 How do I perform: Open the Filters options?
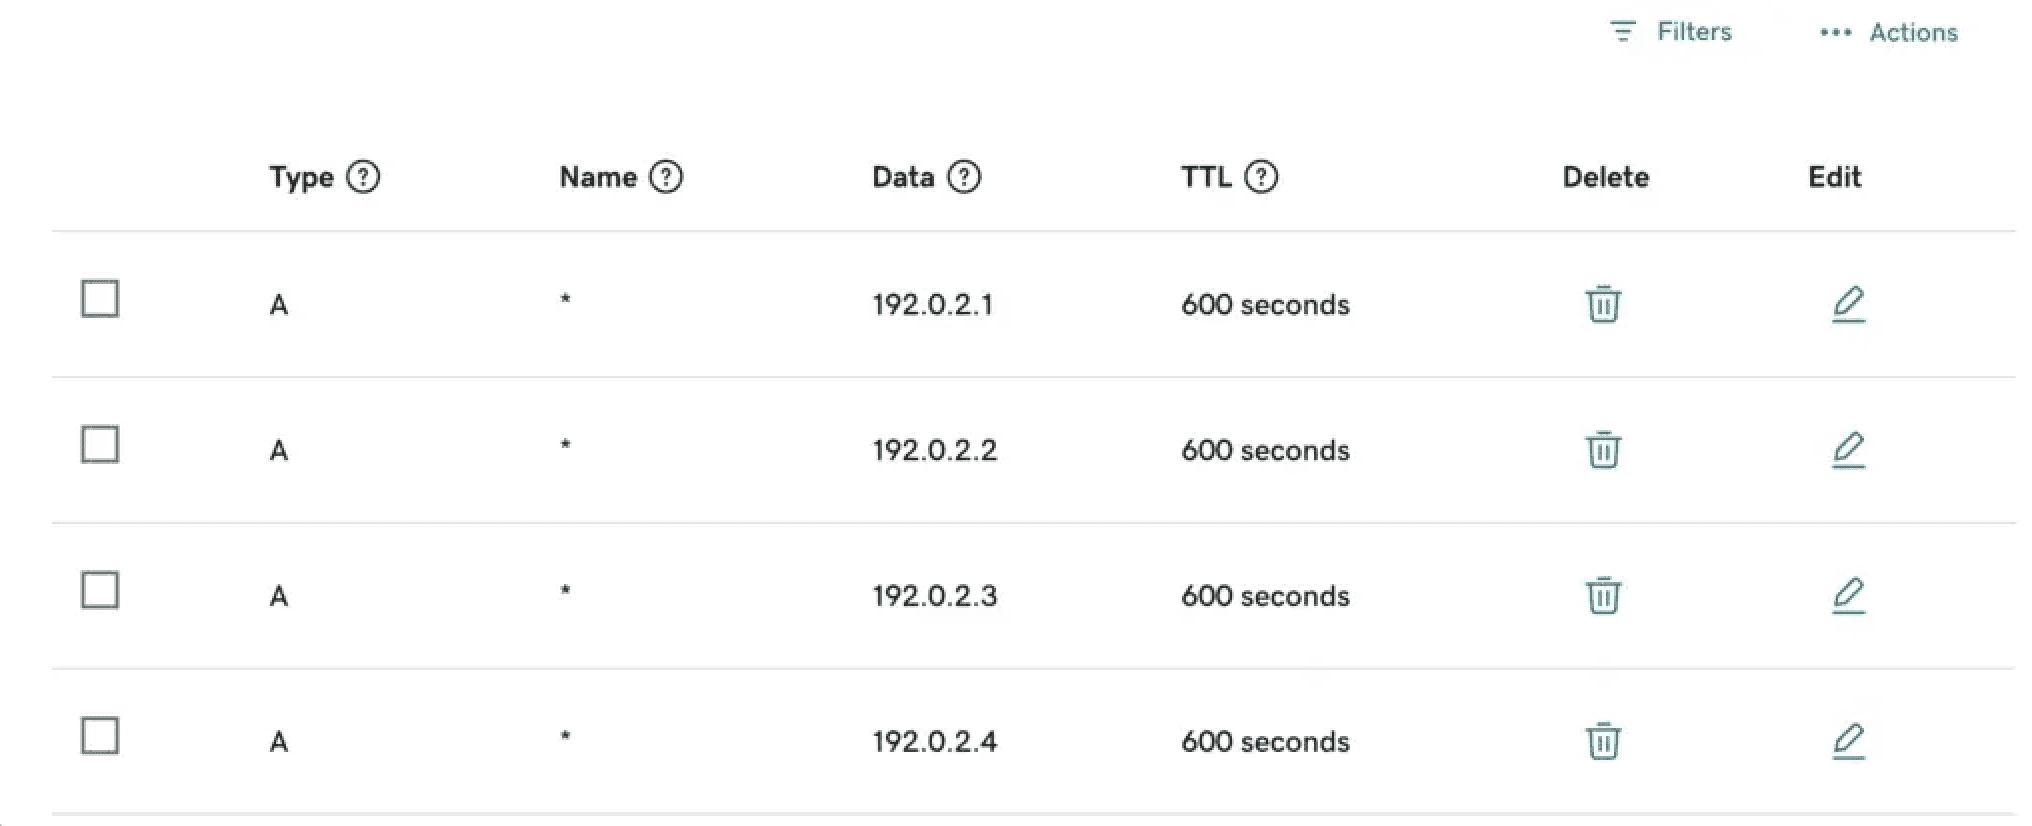pos(1672,32)
